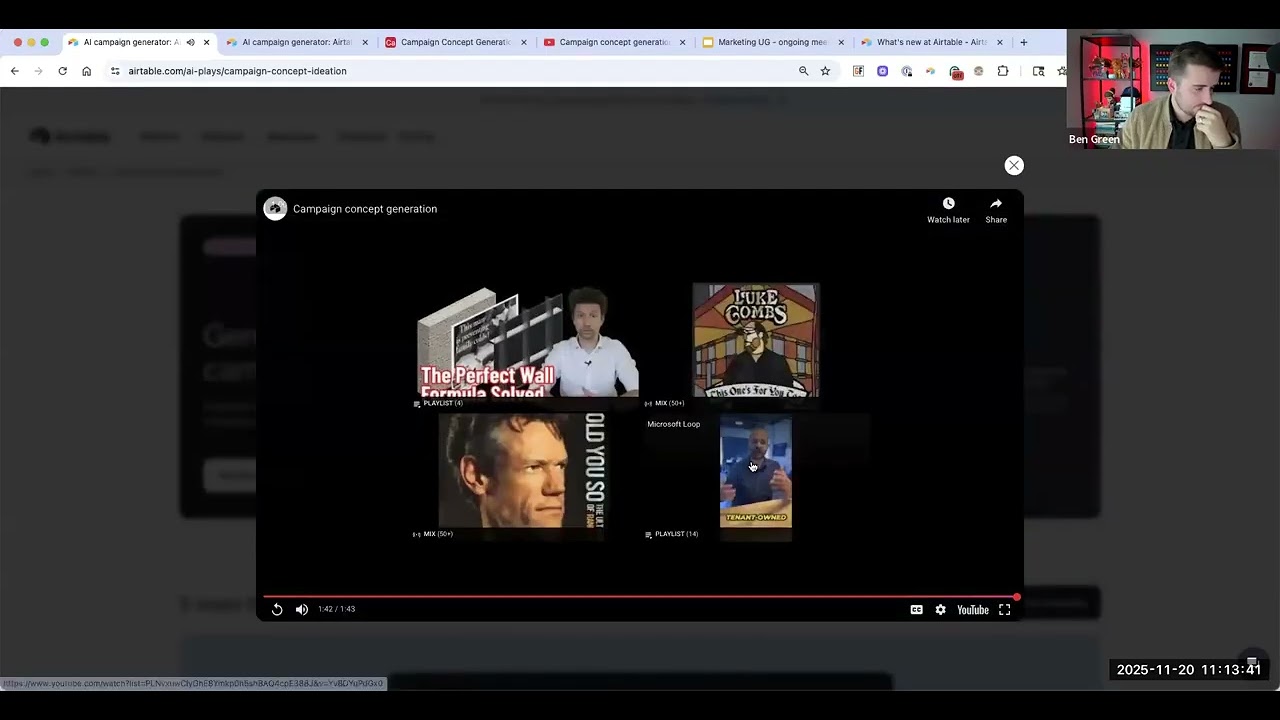Open 'The Perfect Wall' suggested video thumbnail
The image size is (1280, 720).
pyautogui.click(x=528, y=342)
